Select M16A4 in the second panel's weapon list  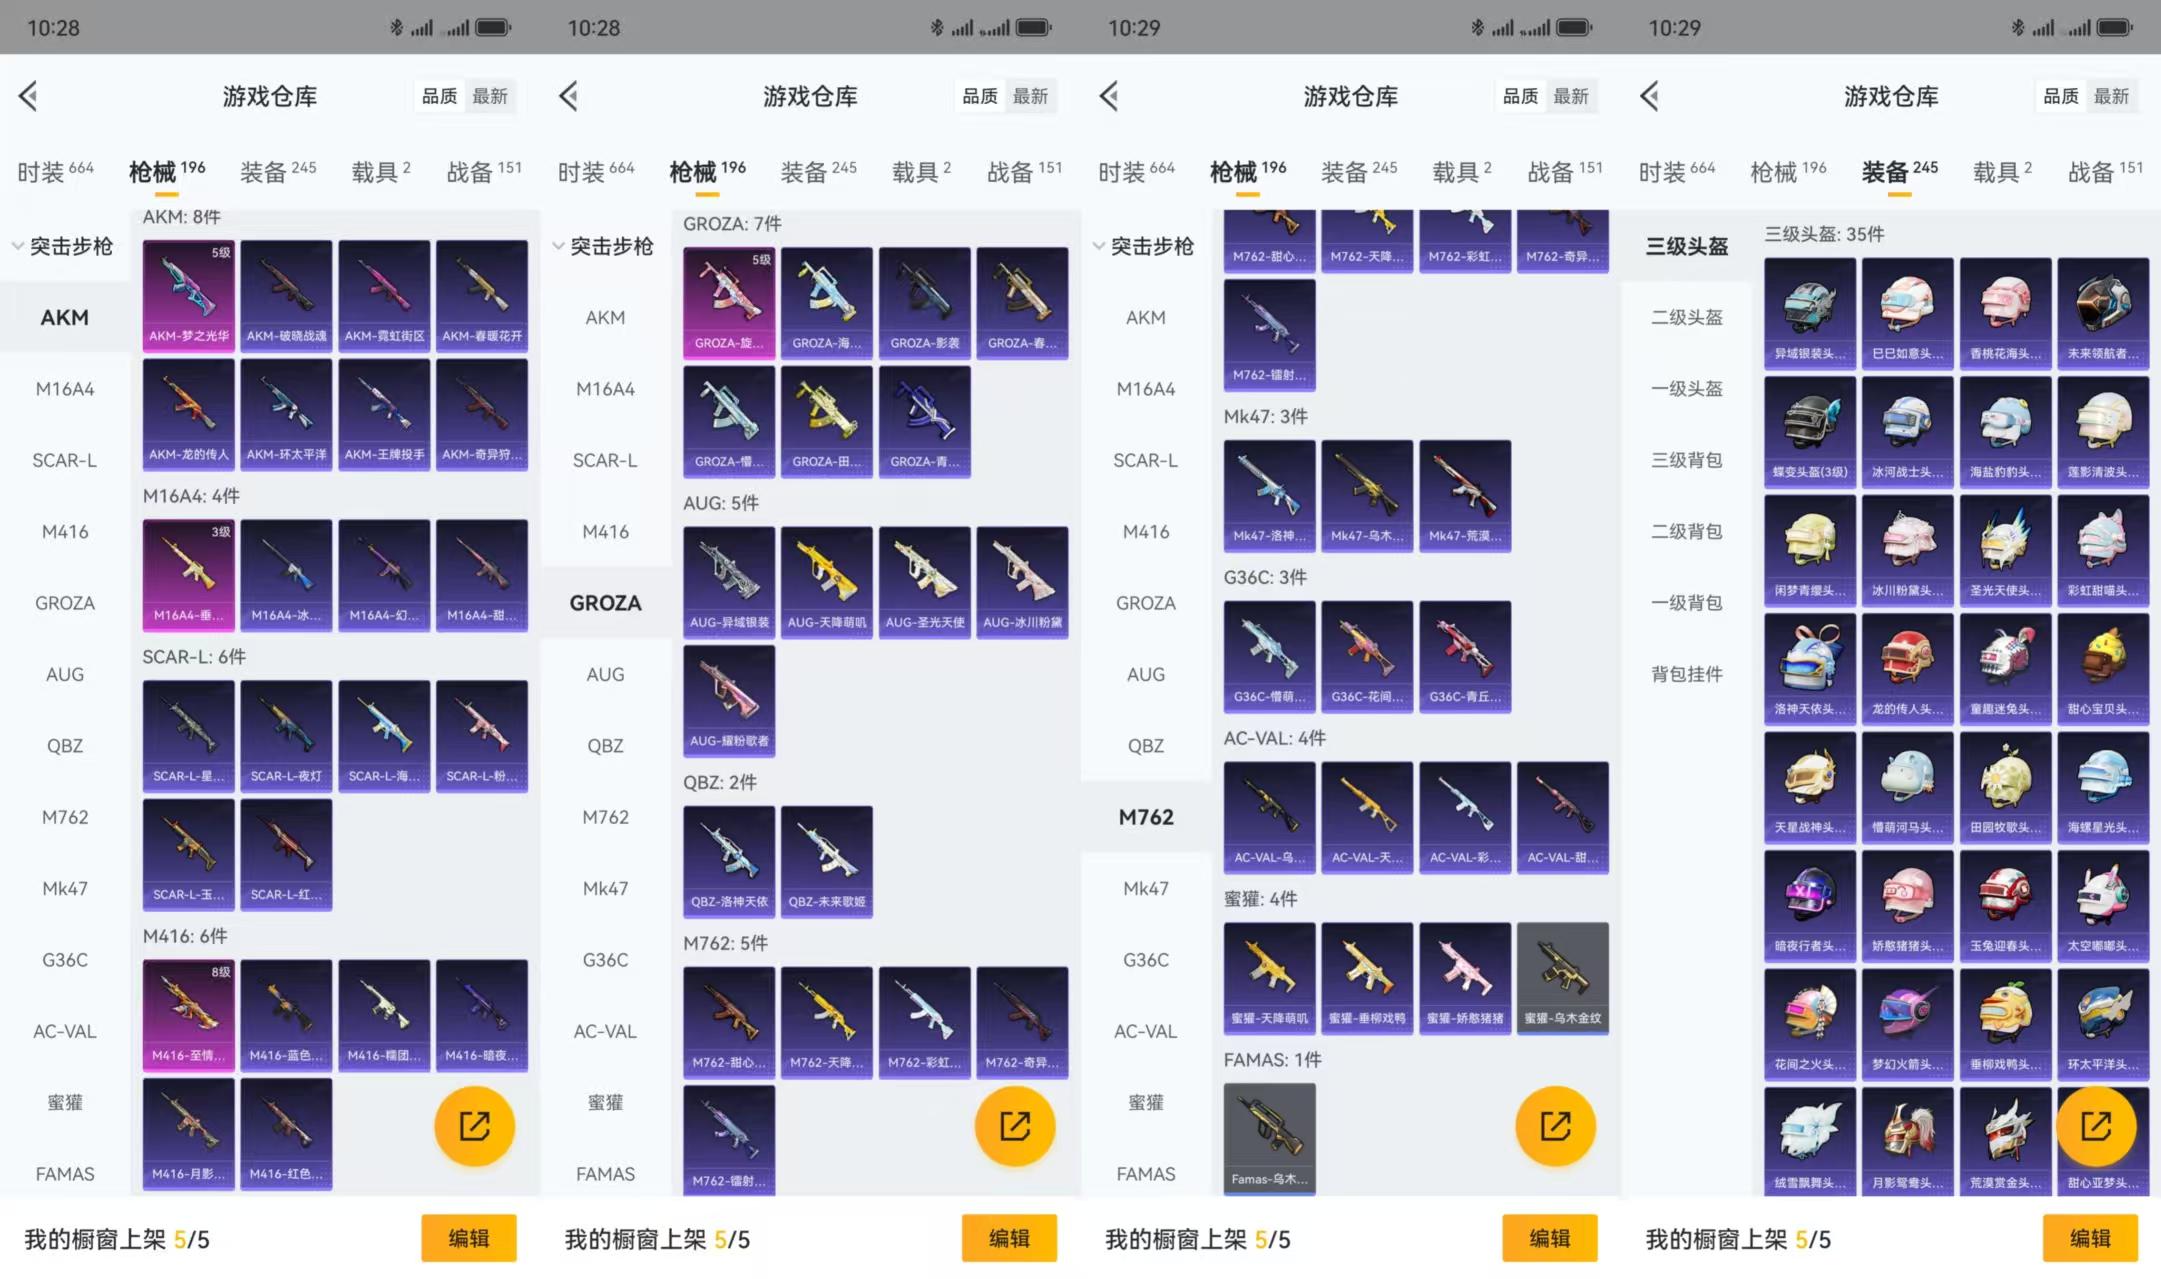(605, 389)
